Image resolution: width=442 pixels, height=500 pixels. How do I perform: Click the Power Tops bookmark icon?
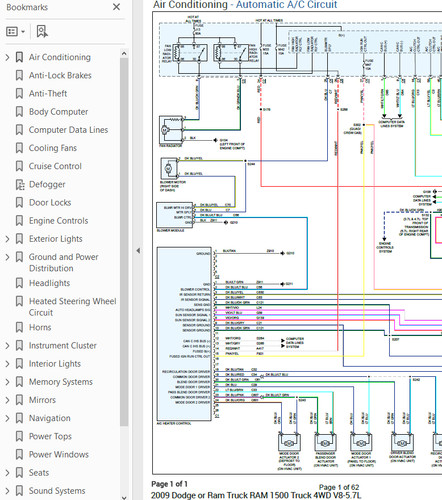click(19, 436)
